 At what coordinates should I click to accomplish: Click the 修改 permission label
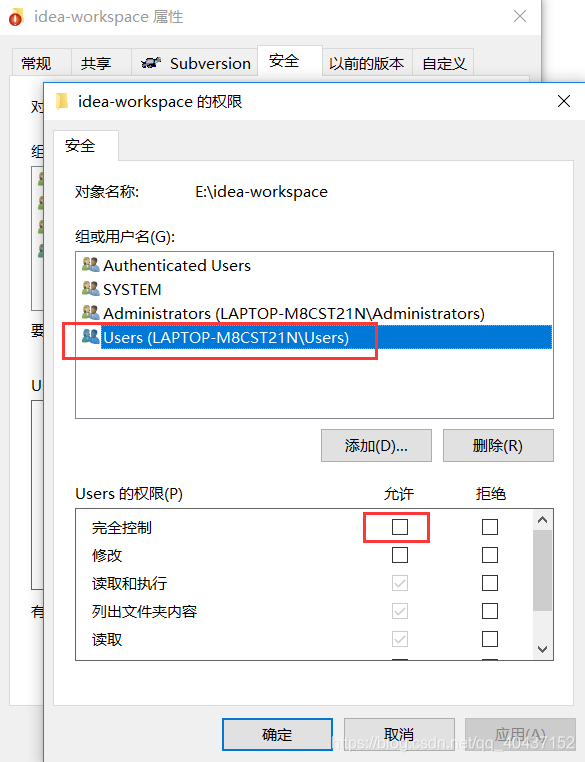coord(107,555)
